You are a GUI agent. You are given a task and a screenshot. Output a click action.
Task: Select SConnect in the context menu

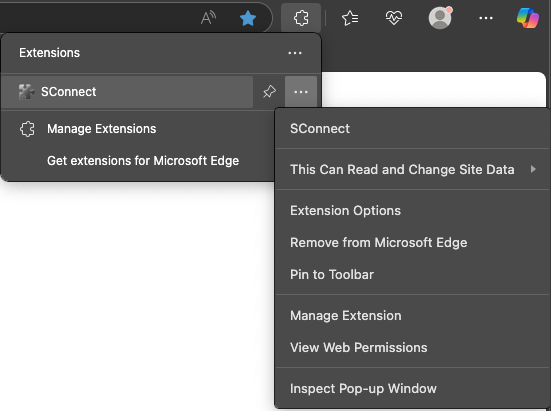coord(412,129)
